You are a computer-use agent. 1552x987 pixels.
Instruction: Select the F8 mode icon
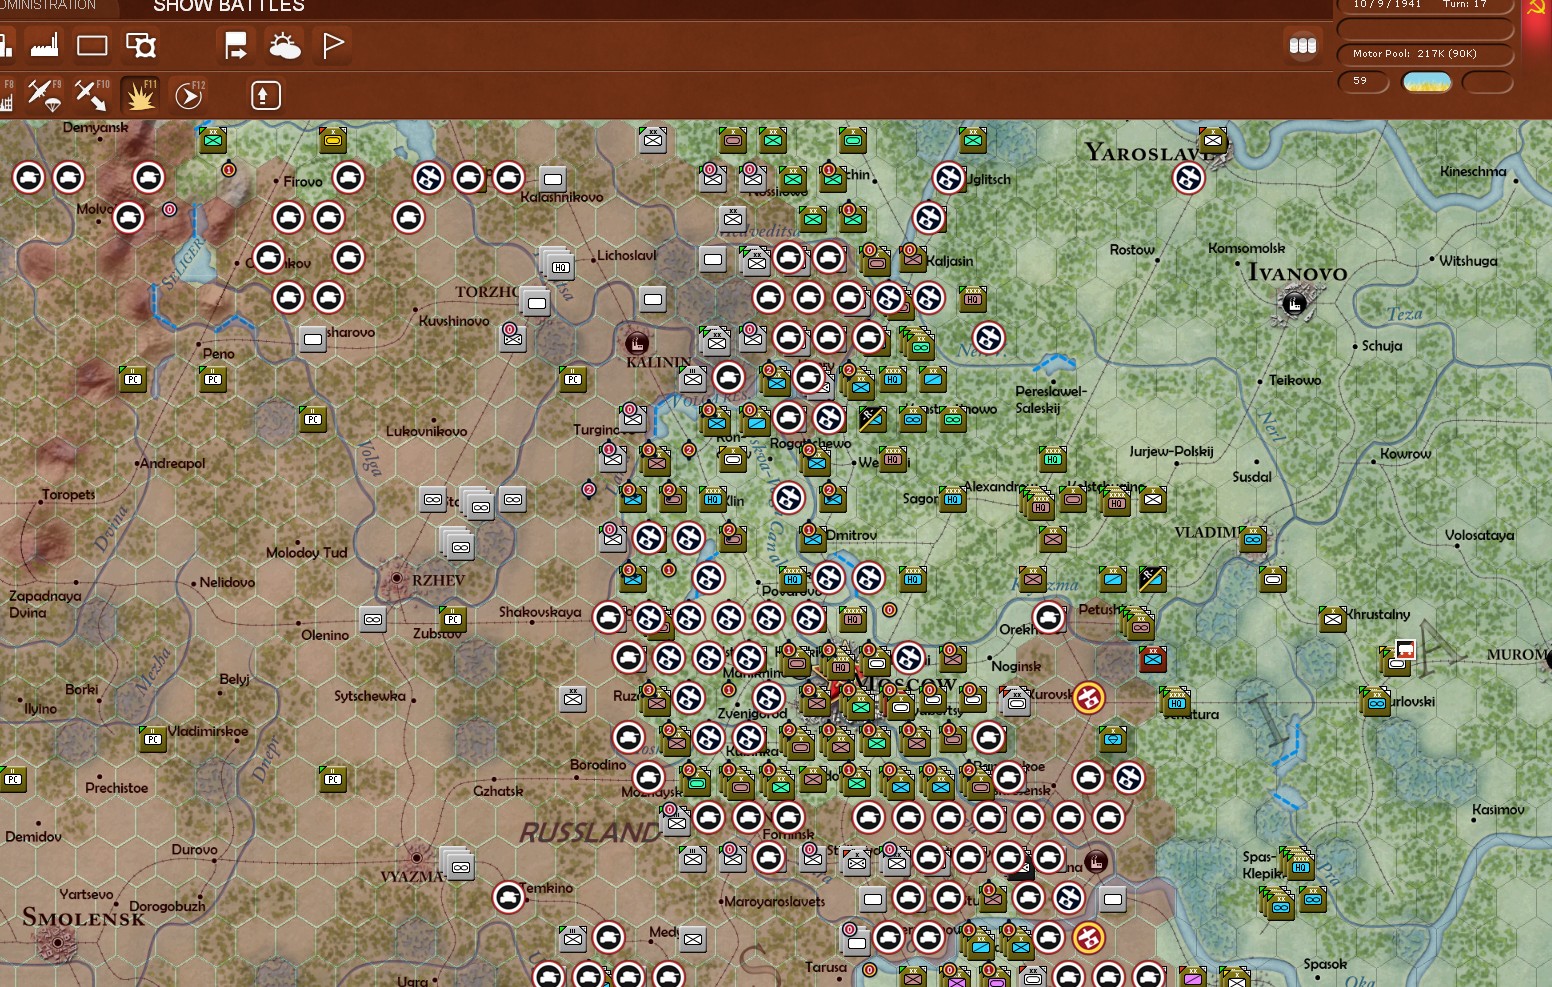coord(6,95)
